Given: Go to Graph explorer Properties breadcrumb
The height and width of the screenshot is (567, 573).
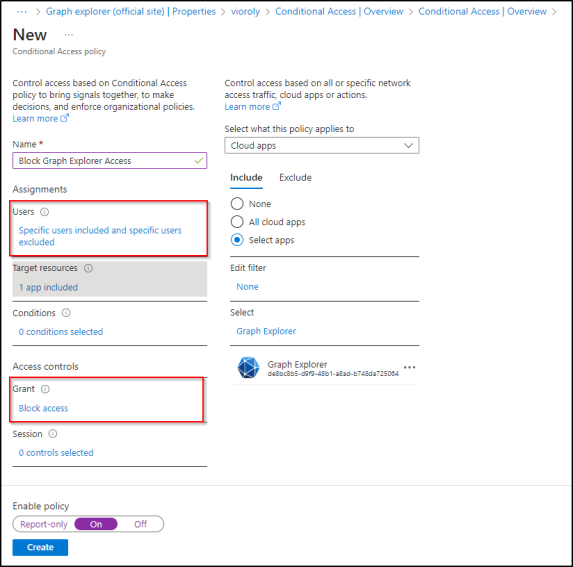Looking at the screenshot, I should click(x=130, y=12).
